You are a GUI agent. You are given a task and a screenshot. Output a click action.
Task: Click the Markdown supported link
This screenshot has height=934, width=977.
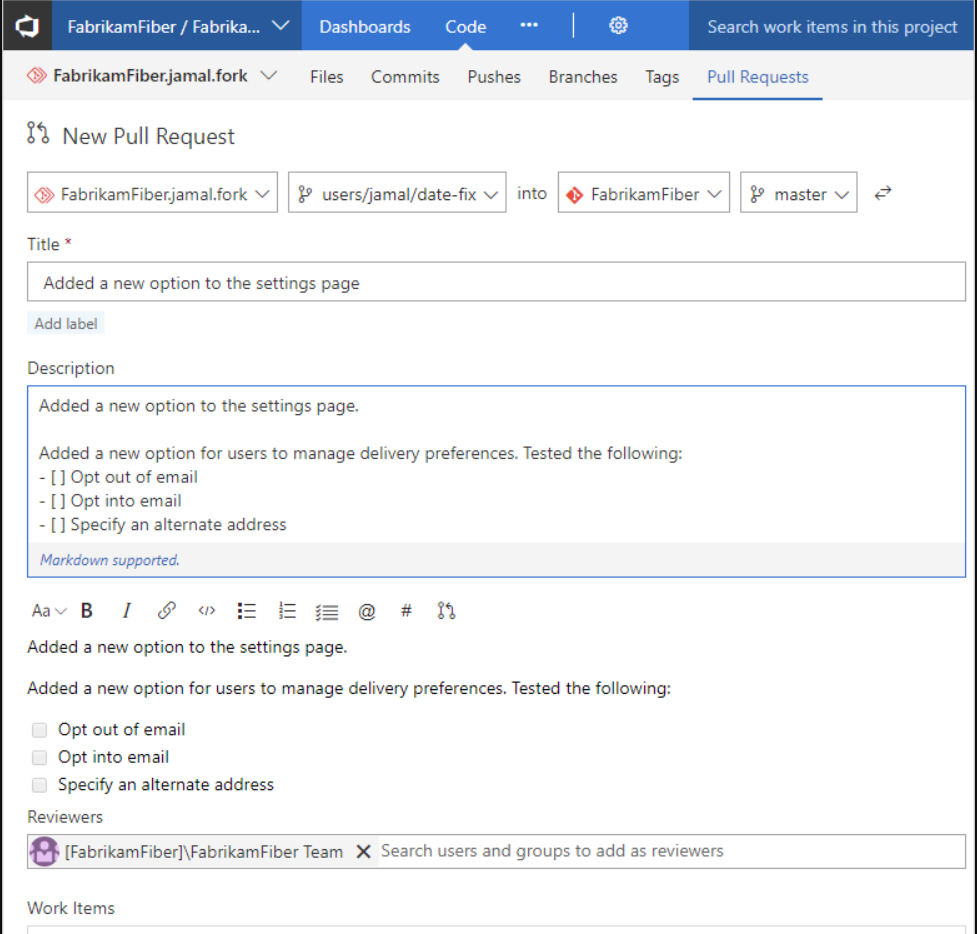(x=110, y=560)
